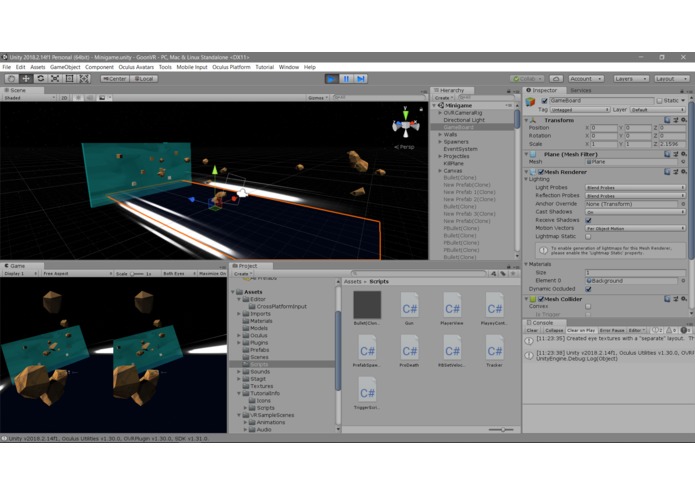Click the GameBoard name field
The height and width of the screenshot is (494, 695).
601,101
